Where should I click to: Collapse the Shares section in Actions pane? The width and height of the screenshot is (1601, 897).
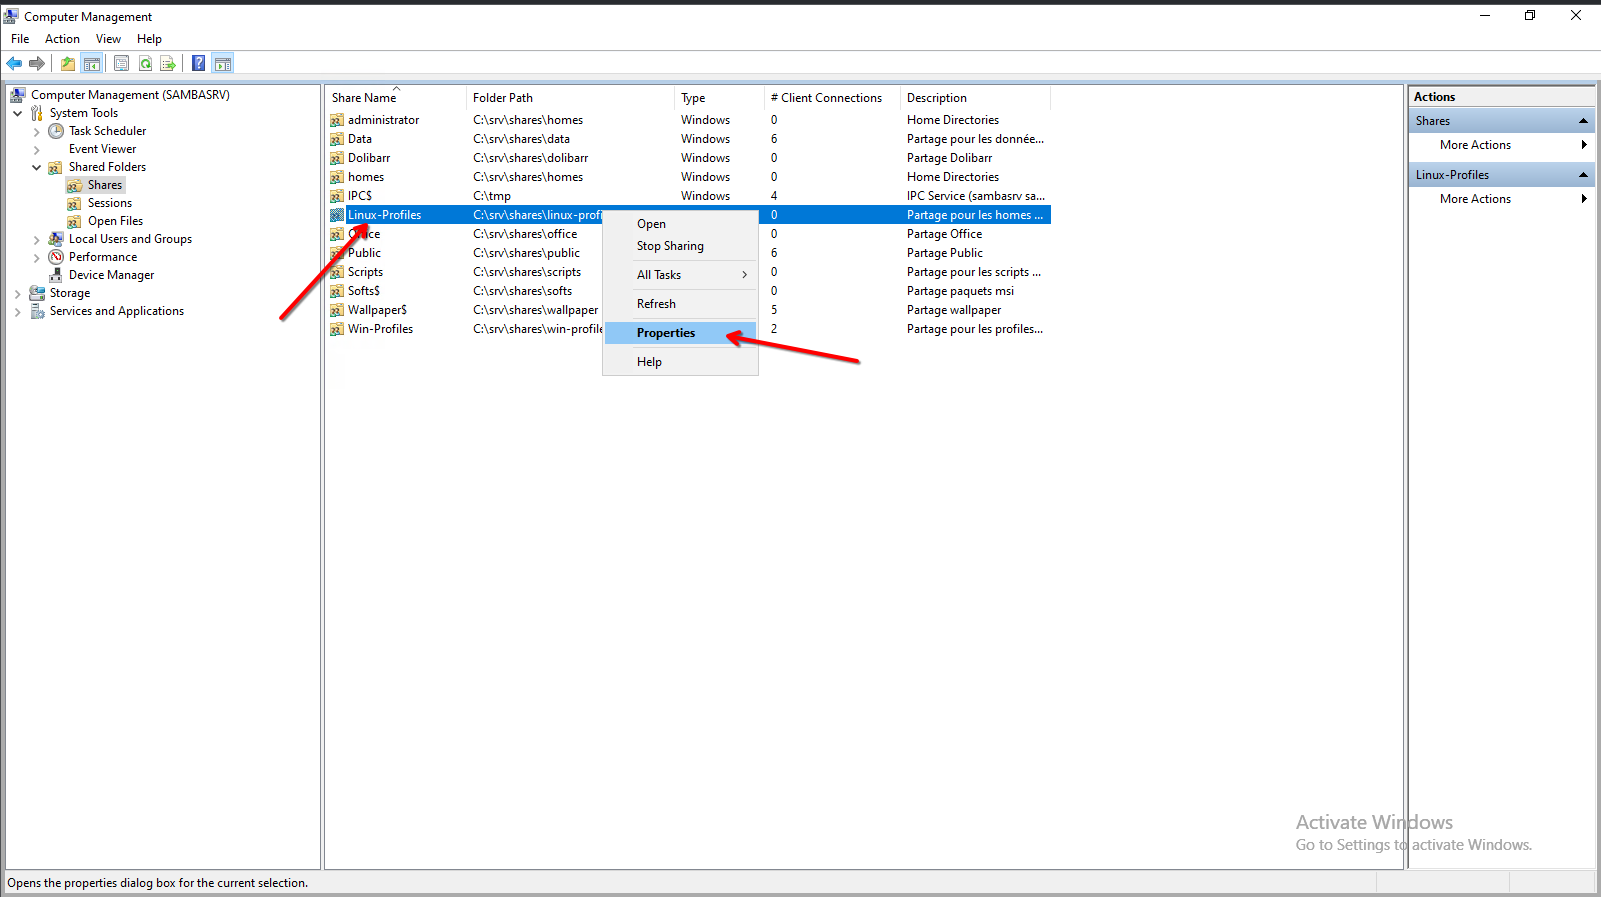tap(1583, 121)
